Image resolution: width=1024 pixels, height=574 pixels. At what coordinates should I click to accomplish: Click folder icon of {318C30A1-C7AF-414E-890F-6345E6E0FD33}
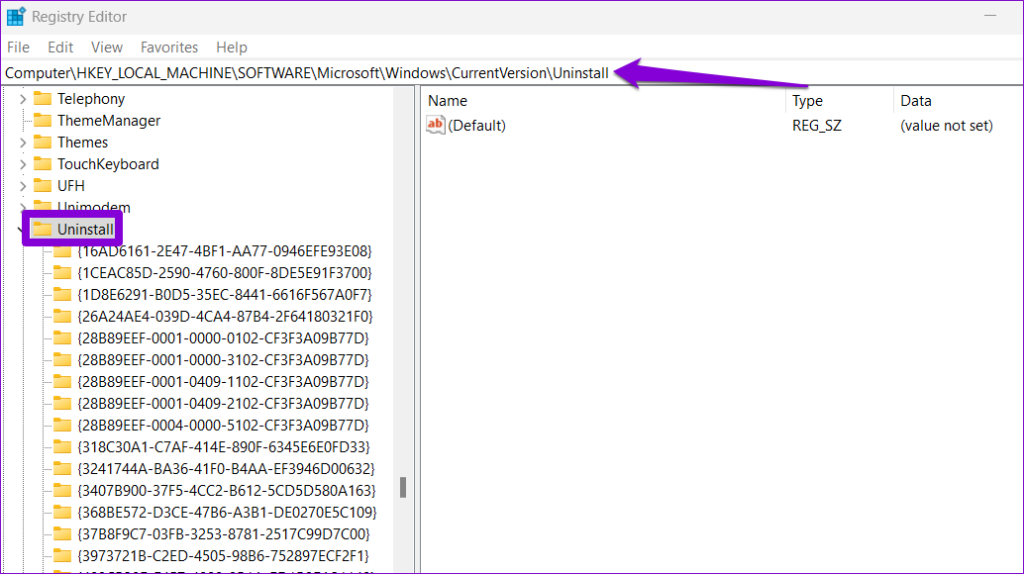pyautogui.click(x=62, y=447)
